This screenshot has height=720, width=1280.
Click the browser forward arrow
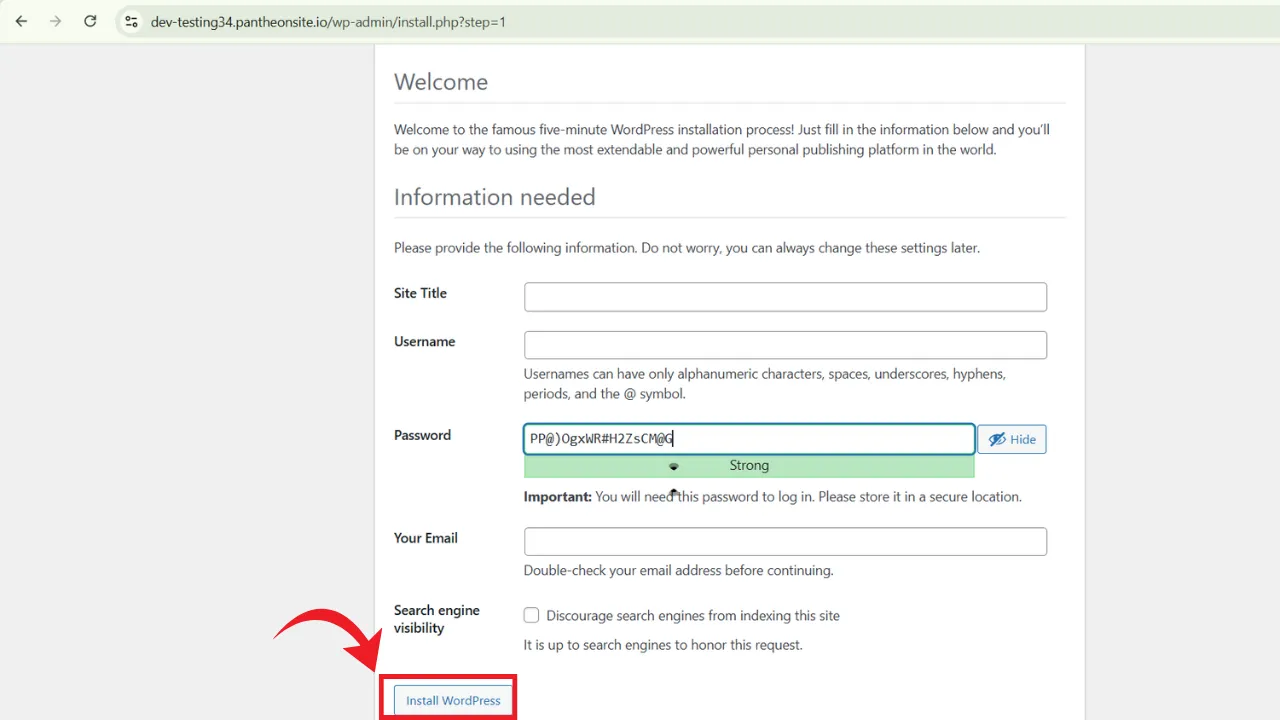55,21
